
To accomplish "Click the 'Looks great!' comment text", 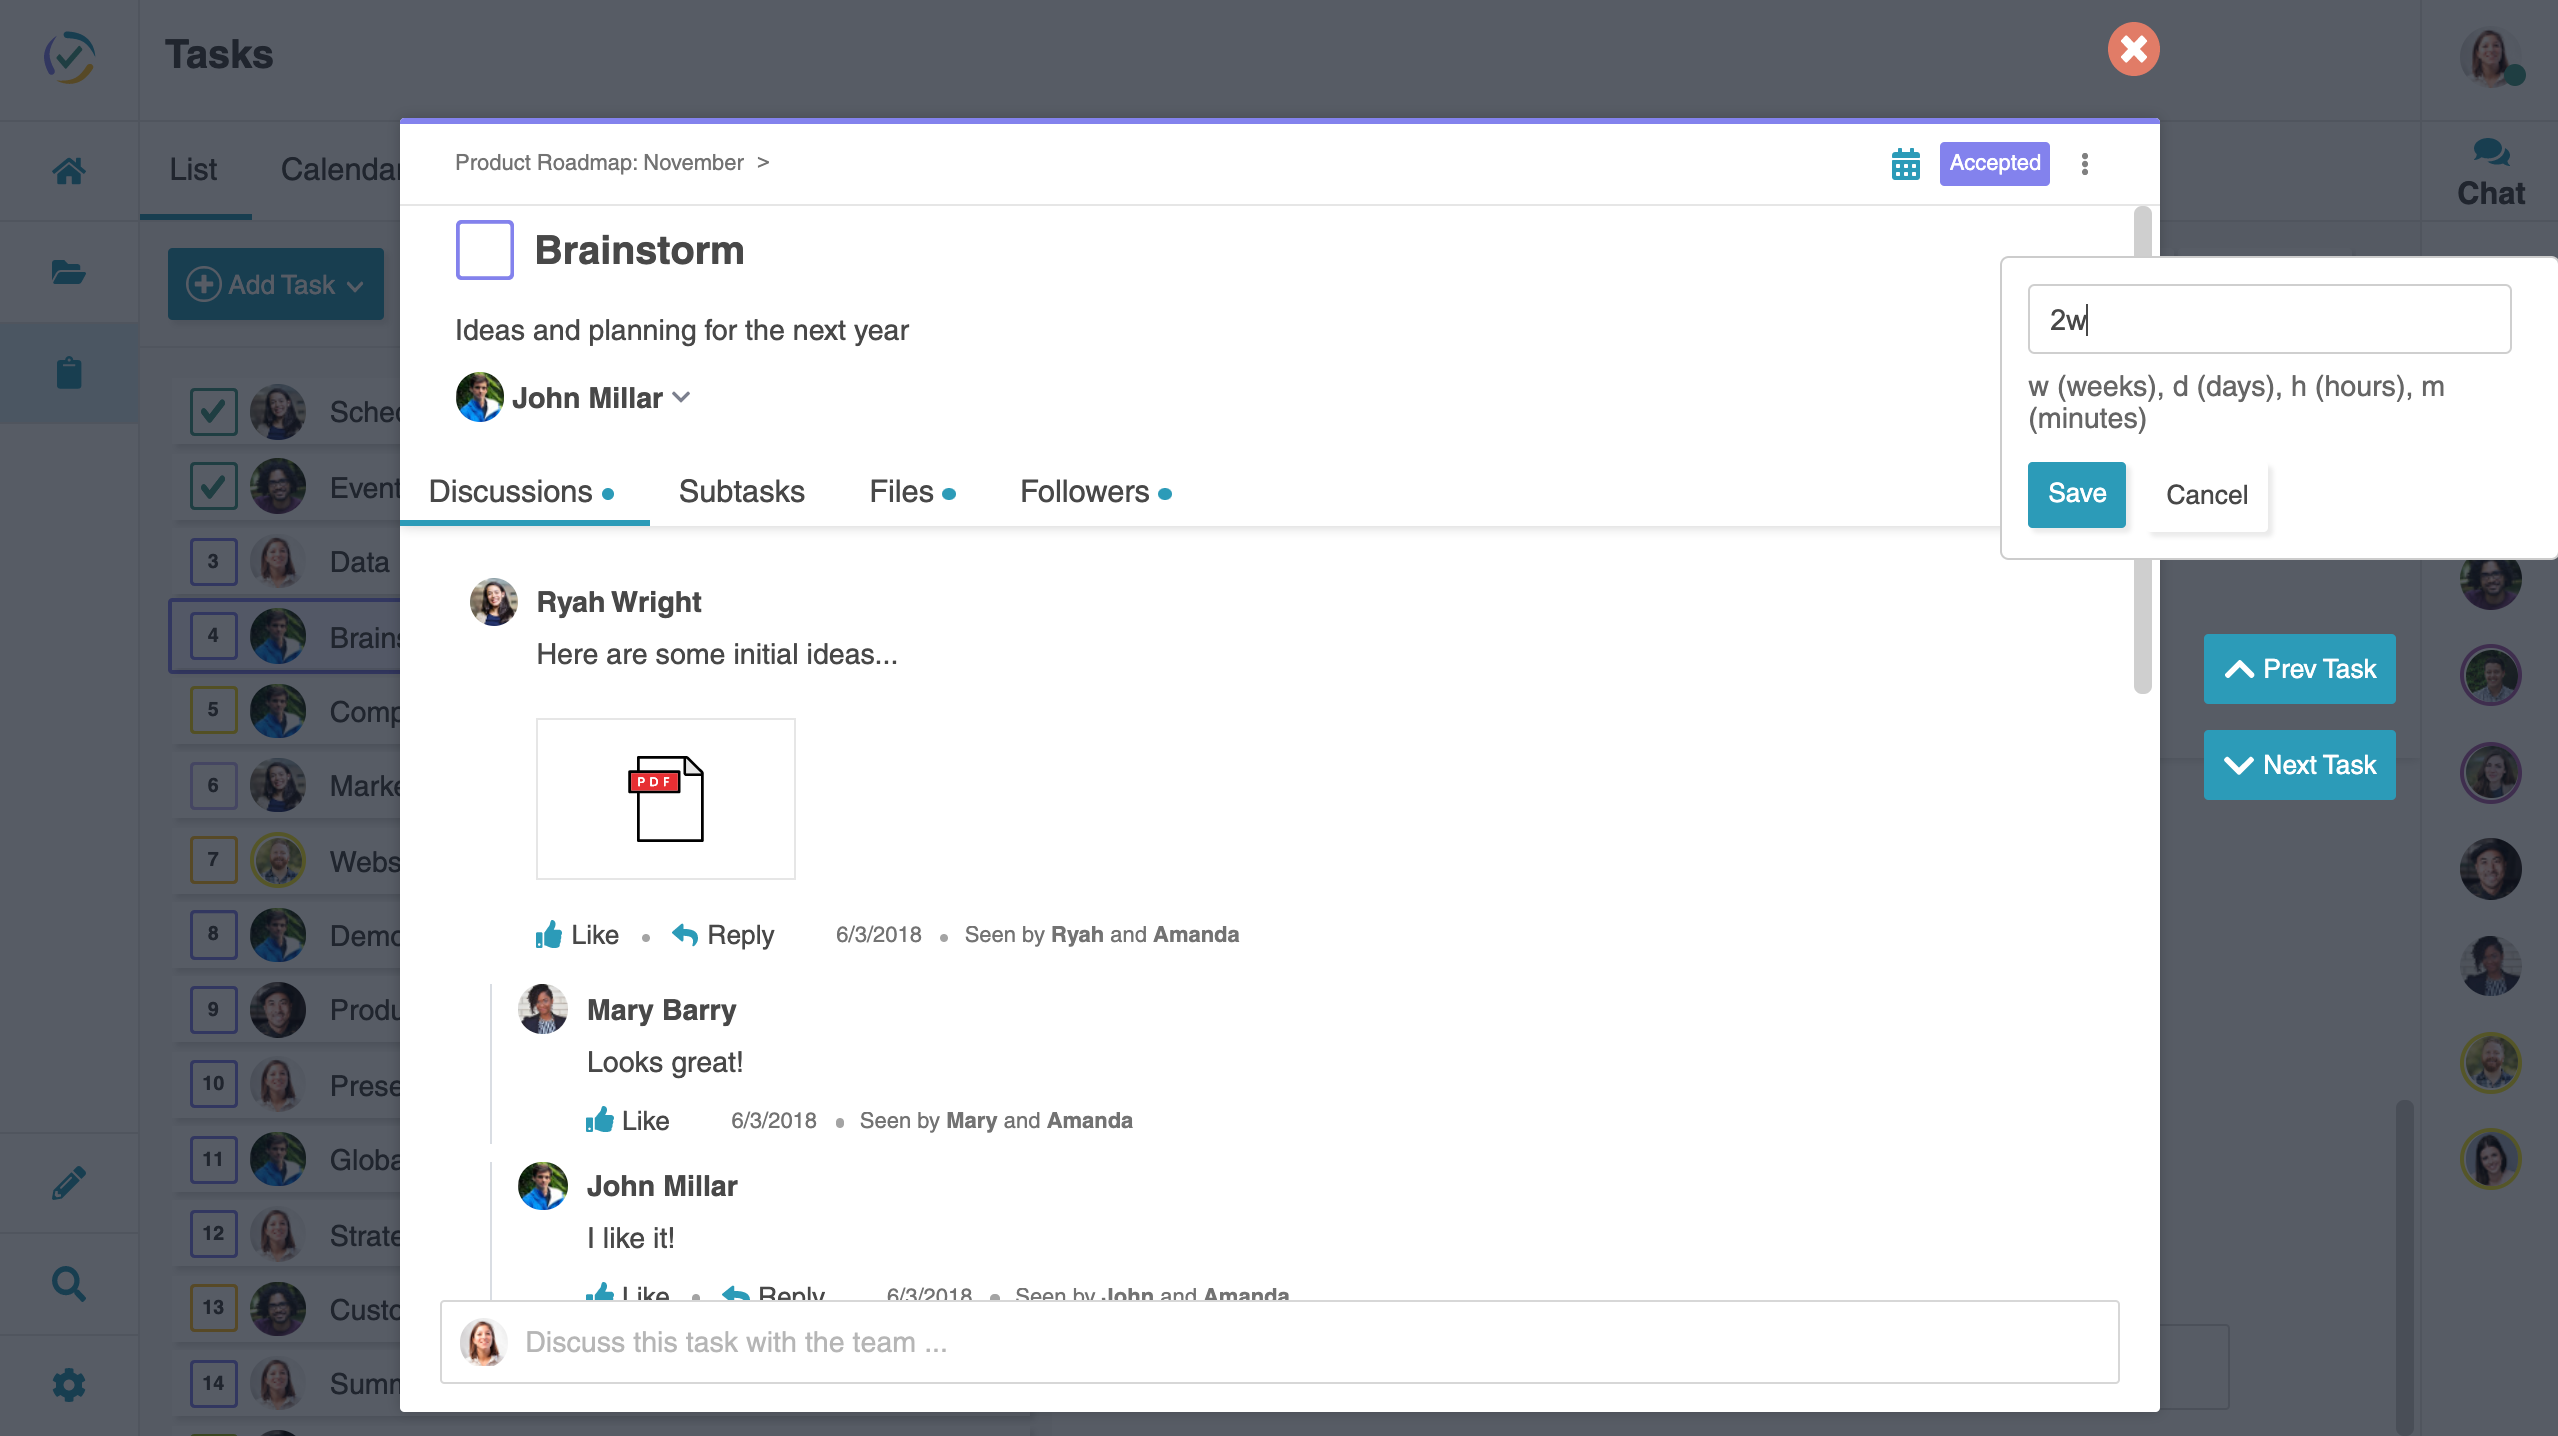I will click(x=665, y=1062).
